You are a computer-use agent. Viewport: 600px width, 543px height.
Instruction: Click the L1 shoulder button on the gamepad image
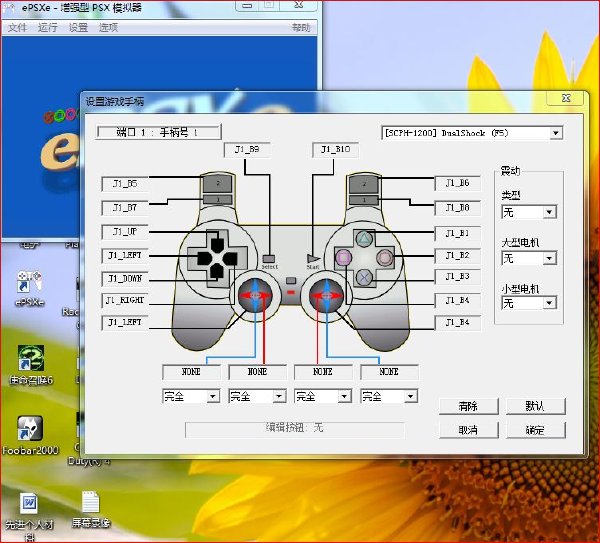point(217,199)
